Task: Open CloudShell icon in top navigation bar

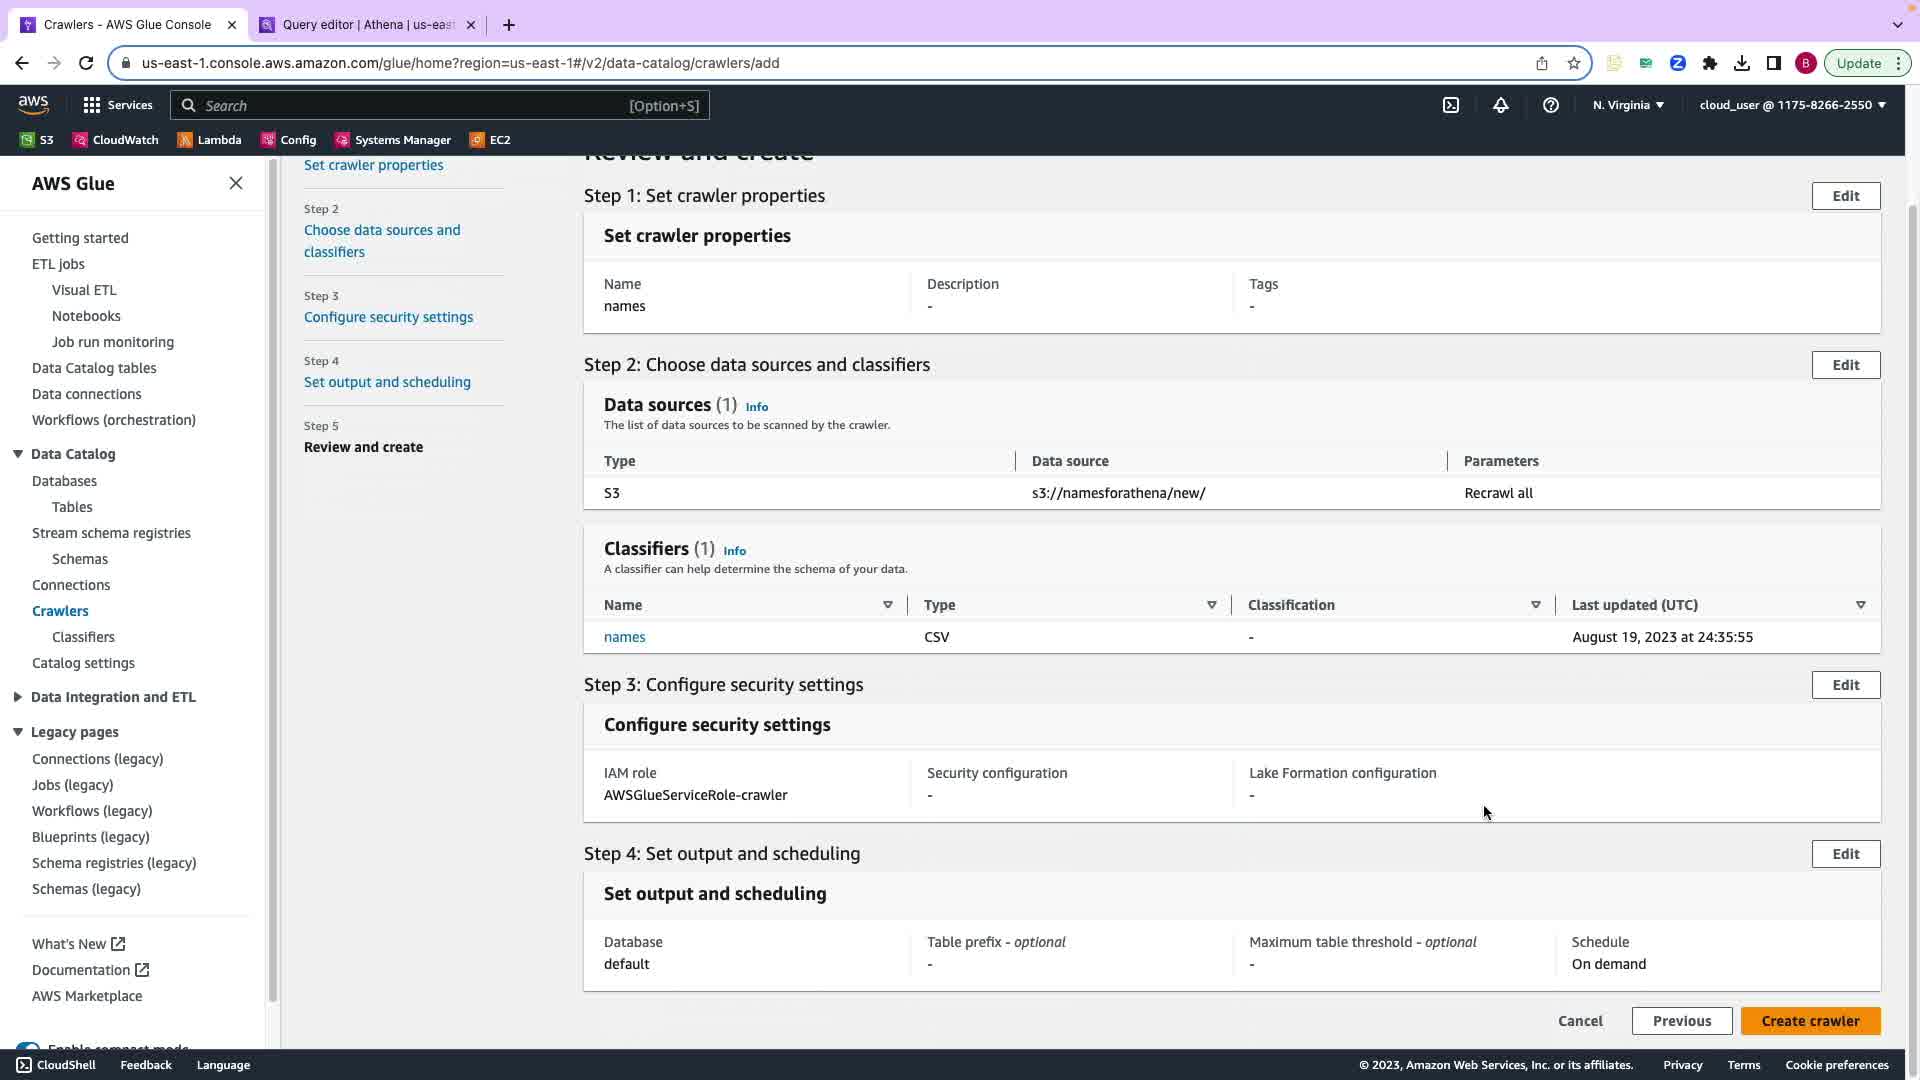Action: pos(1451,105)
